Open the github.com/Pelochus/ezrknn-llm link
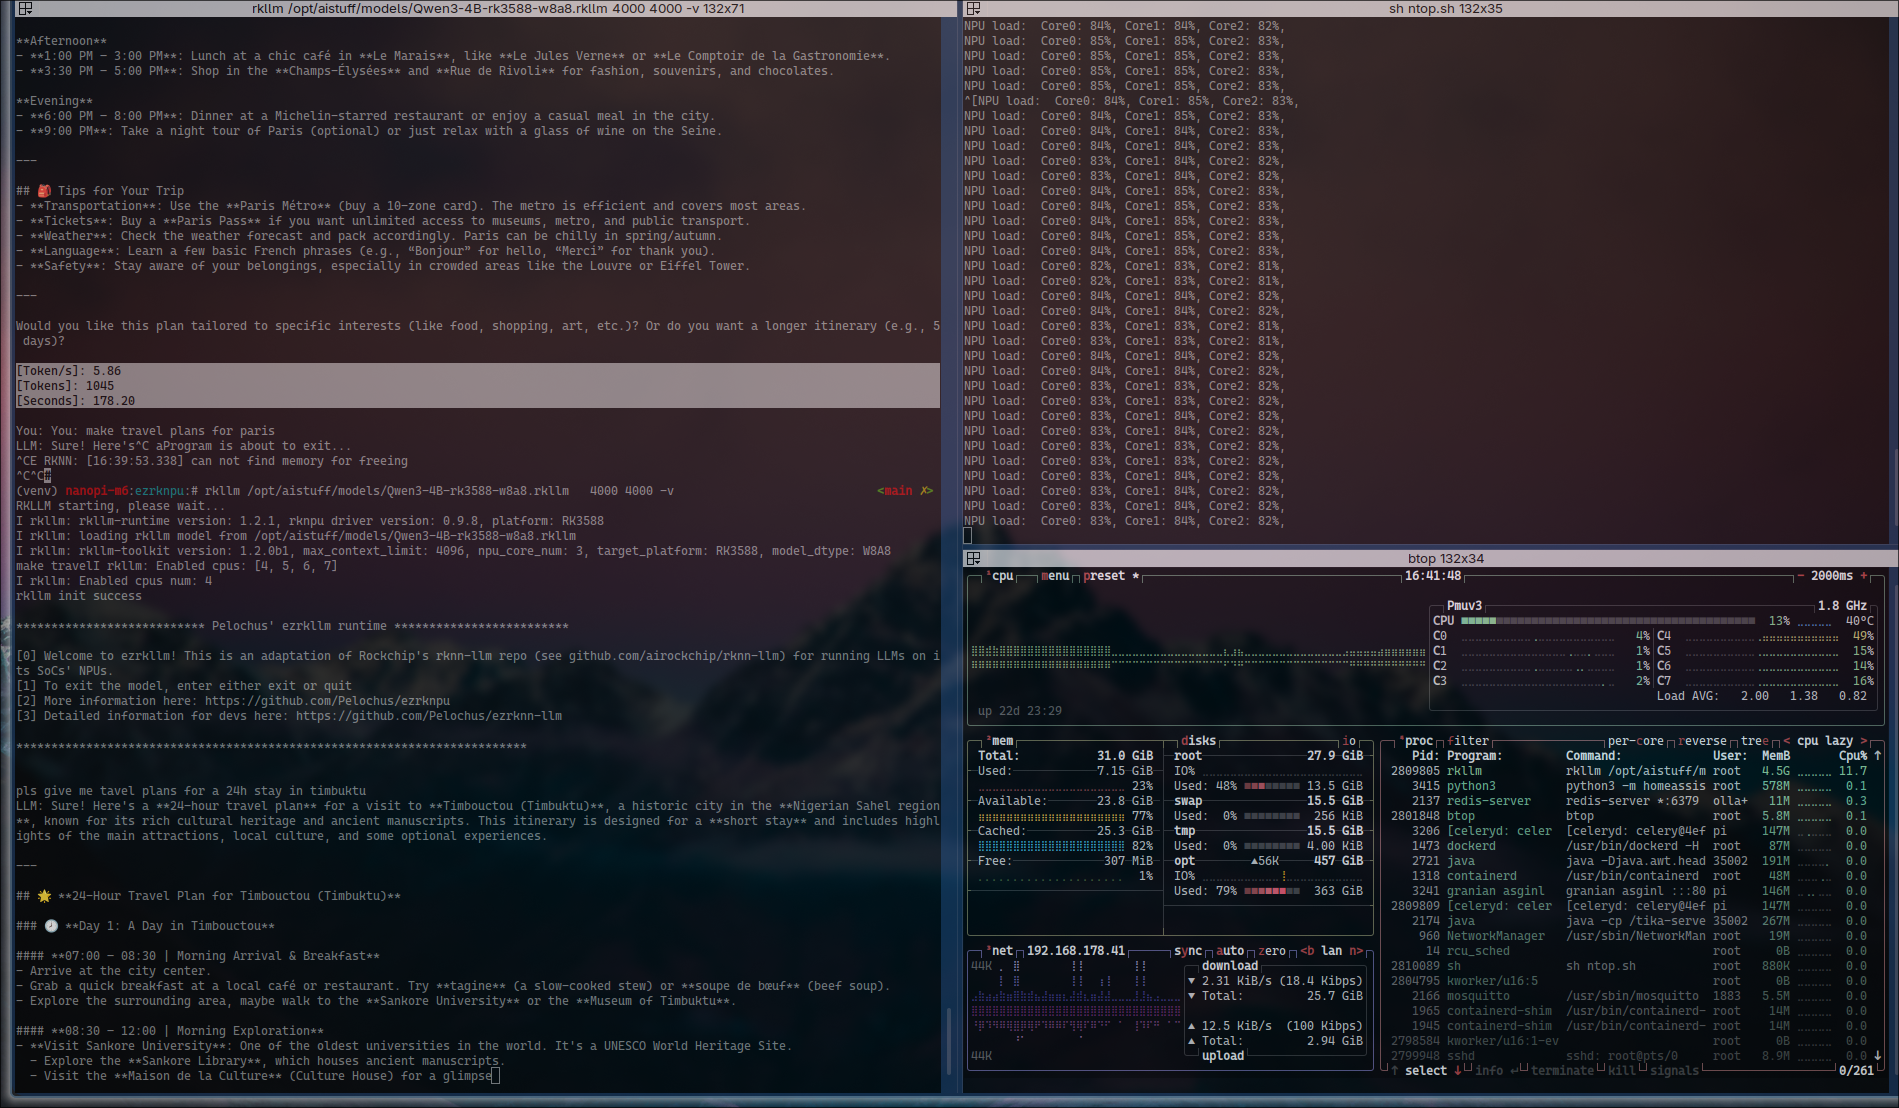The image size is (1899, 1108). [429, 716]
